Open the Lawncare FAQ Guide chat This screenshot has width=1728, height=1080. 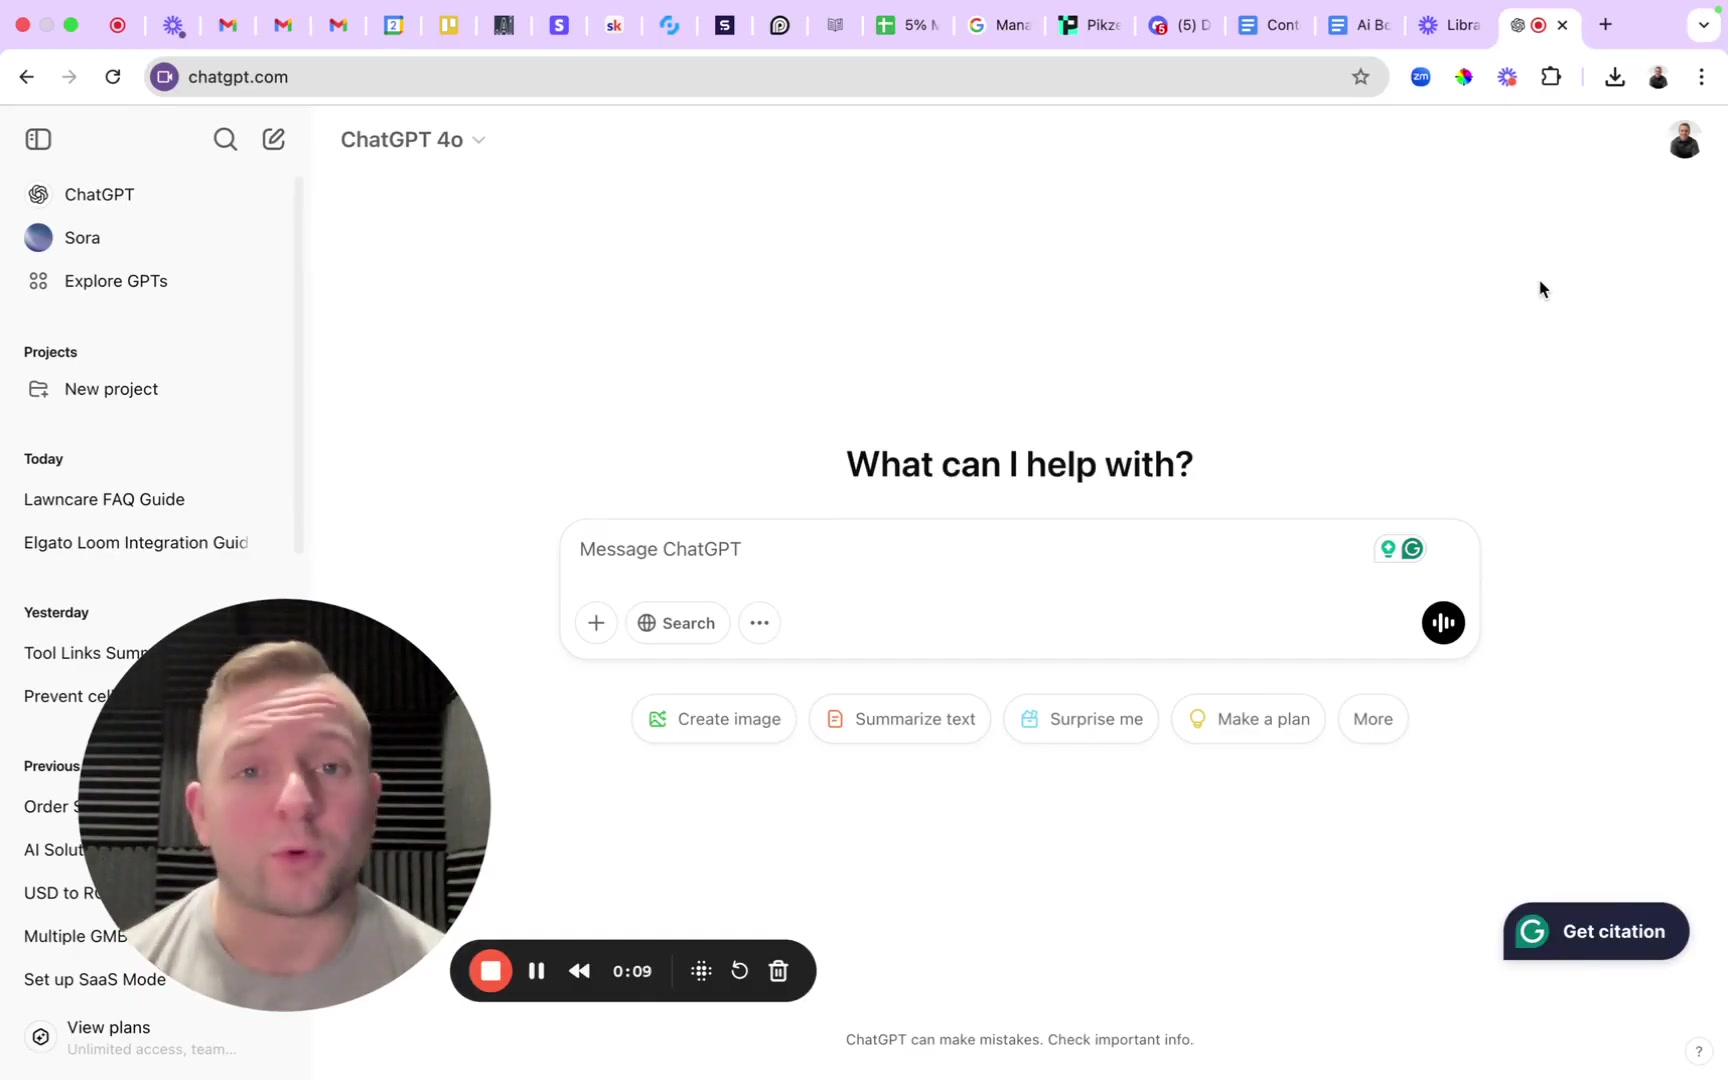tap(104, 499)
